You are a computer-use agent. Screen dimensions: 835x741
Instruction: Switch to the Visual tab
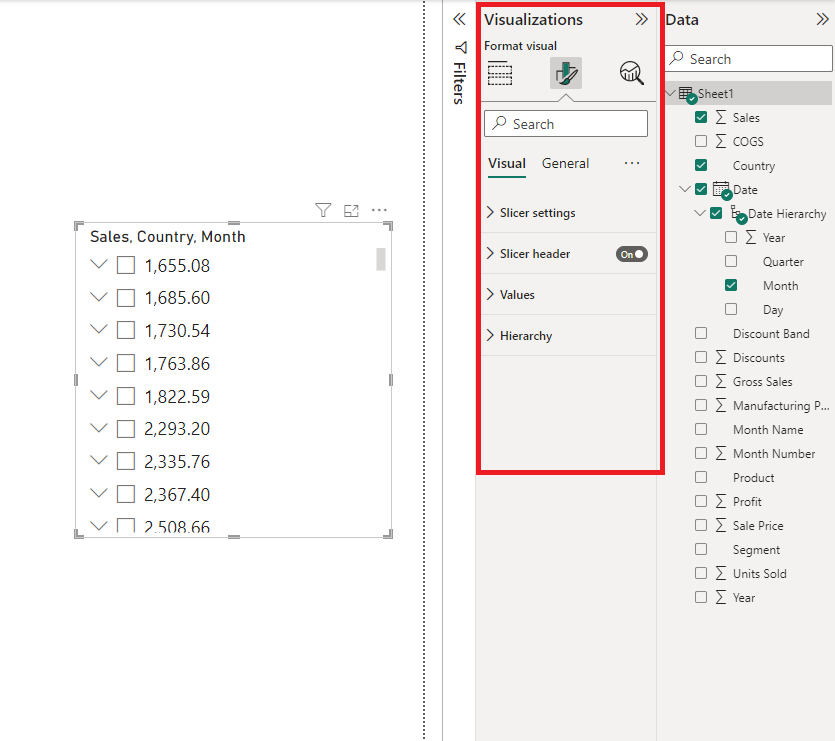pos(507,163)
